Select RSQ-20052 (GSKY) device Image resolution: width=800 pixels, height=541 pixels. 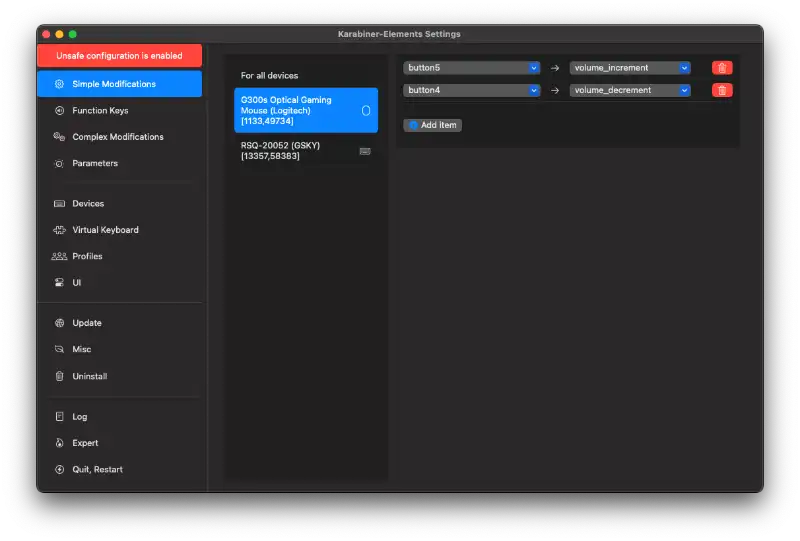tap(306, 151)
